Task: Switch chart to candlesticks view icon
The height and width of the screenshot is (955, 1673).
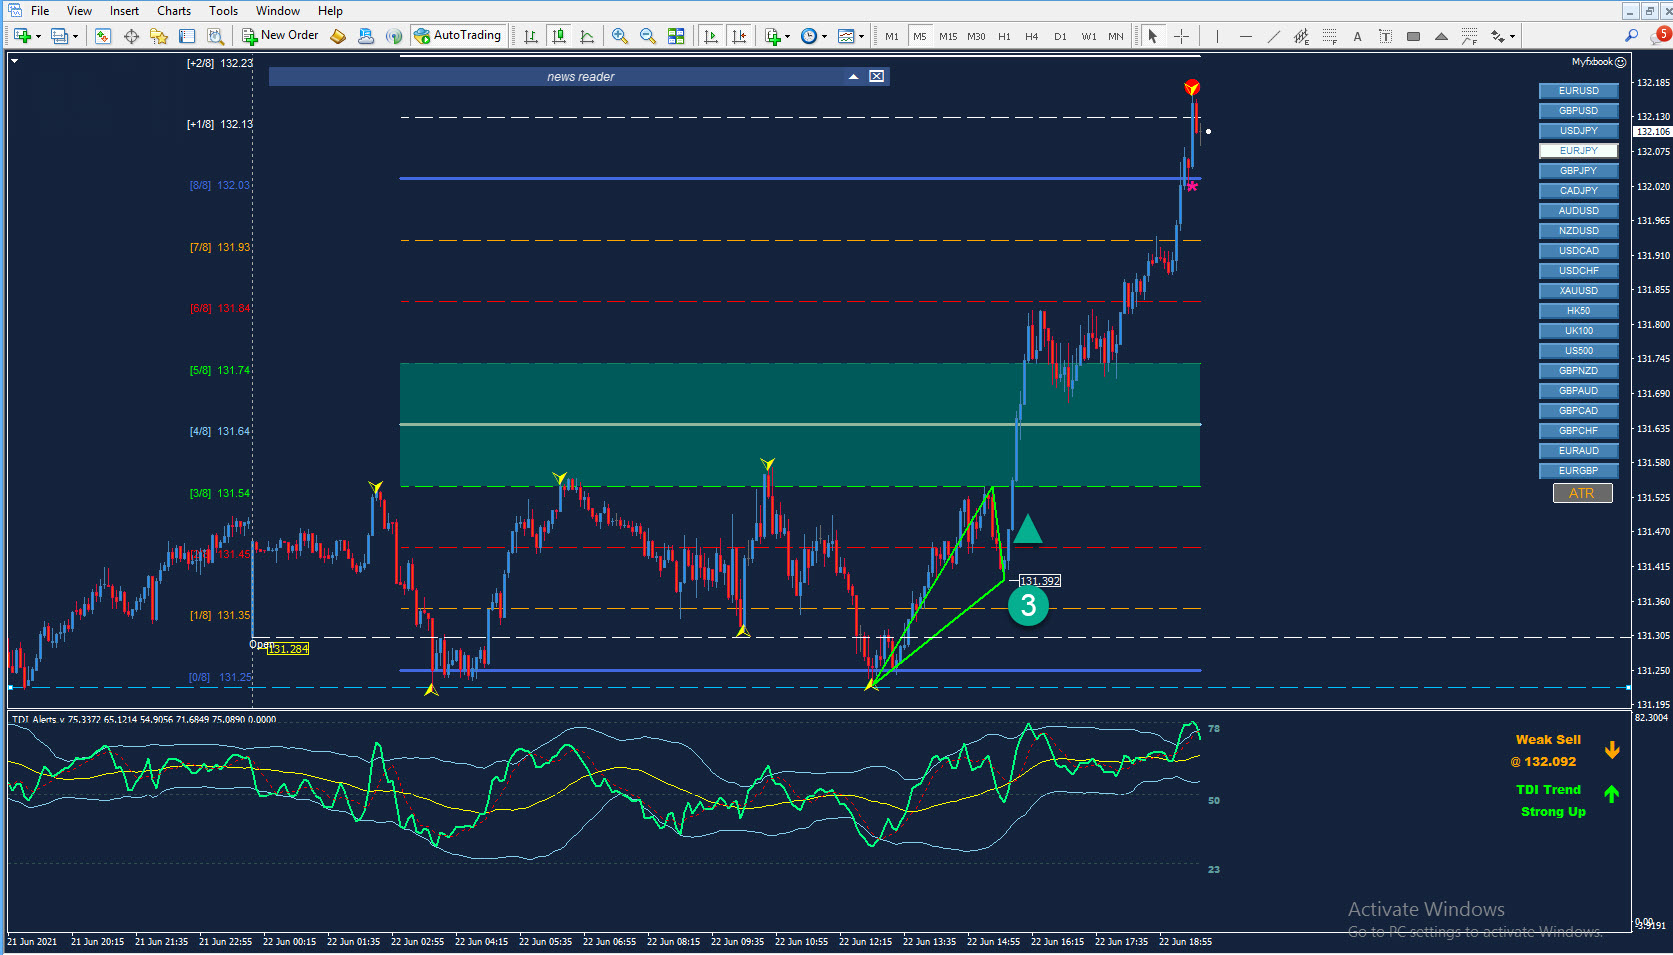Action: 559,36
